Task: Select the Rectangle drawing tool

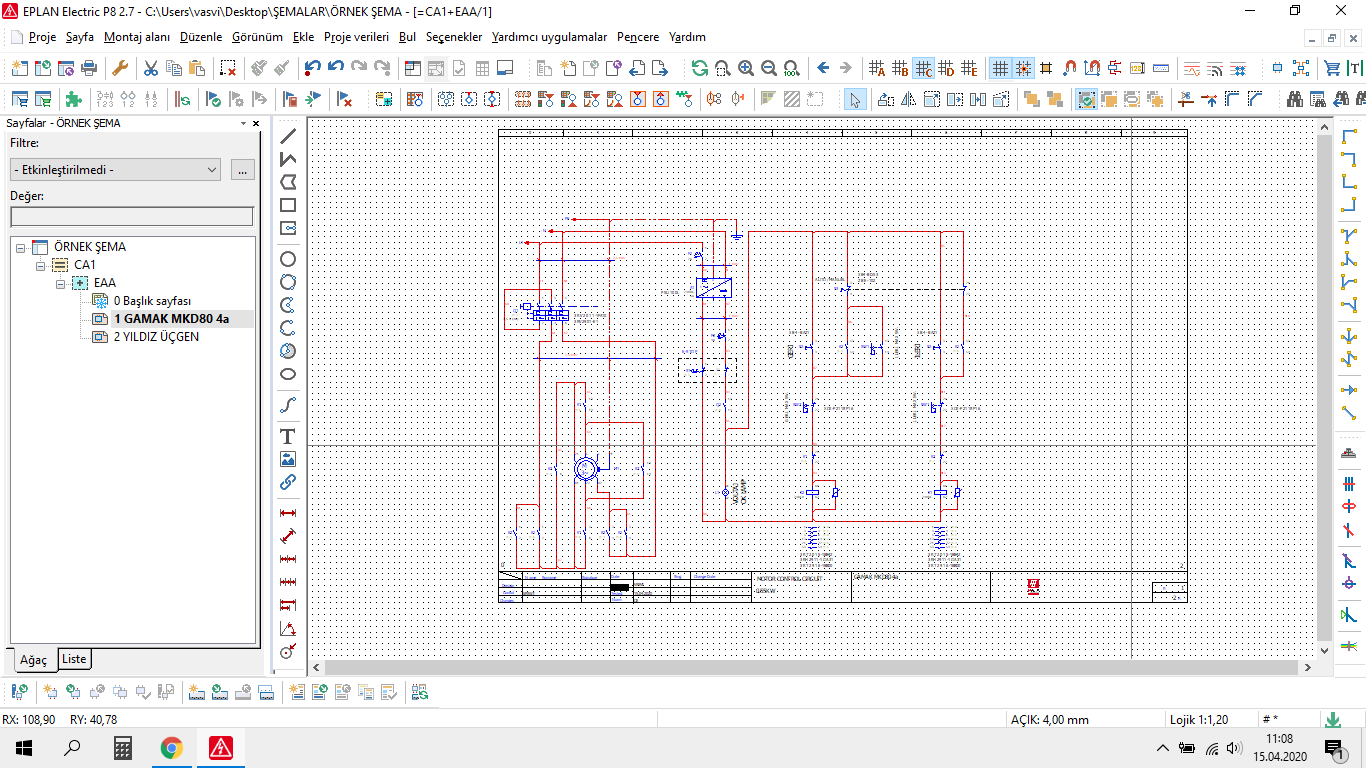Action: tap(288, 205)
